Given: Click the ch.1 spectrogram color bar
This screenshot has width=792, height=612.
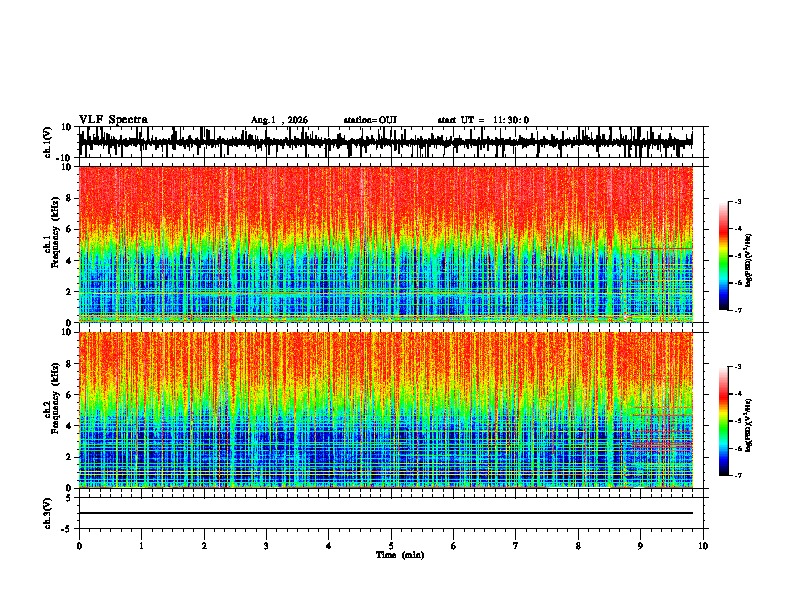Looking at the screenshot, I should click(x=723, y=256).
